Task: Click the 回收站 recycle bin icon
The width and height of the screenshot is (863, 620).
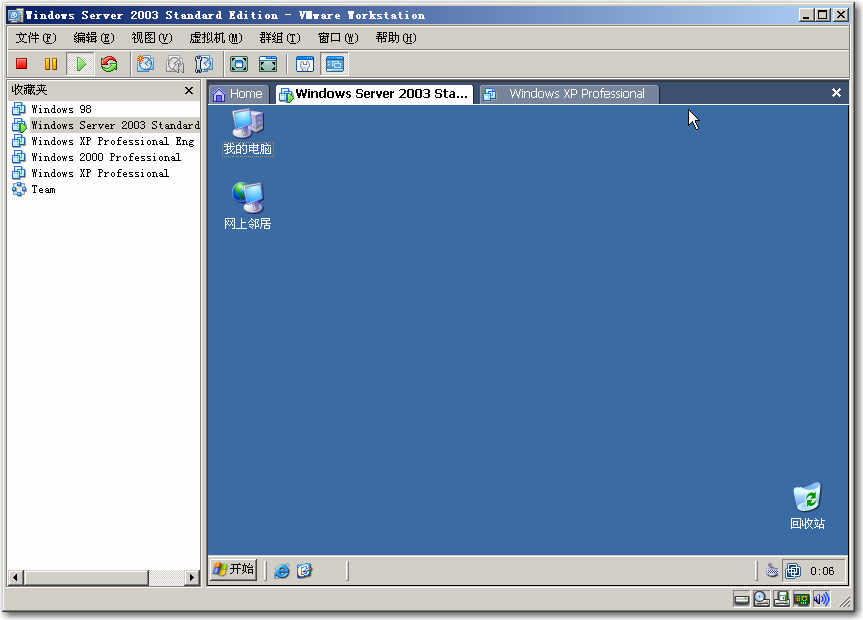Action: pos(807,507)
